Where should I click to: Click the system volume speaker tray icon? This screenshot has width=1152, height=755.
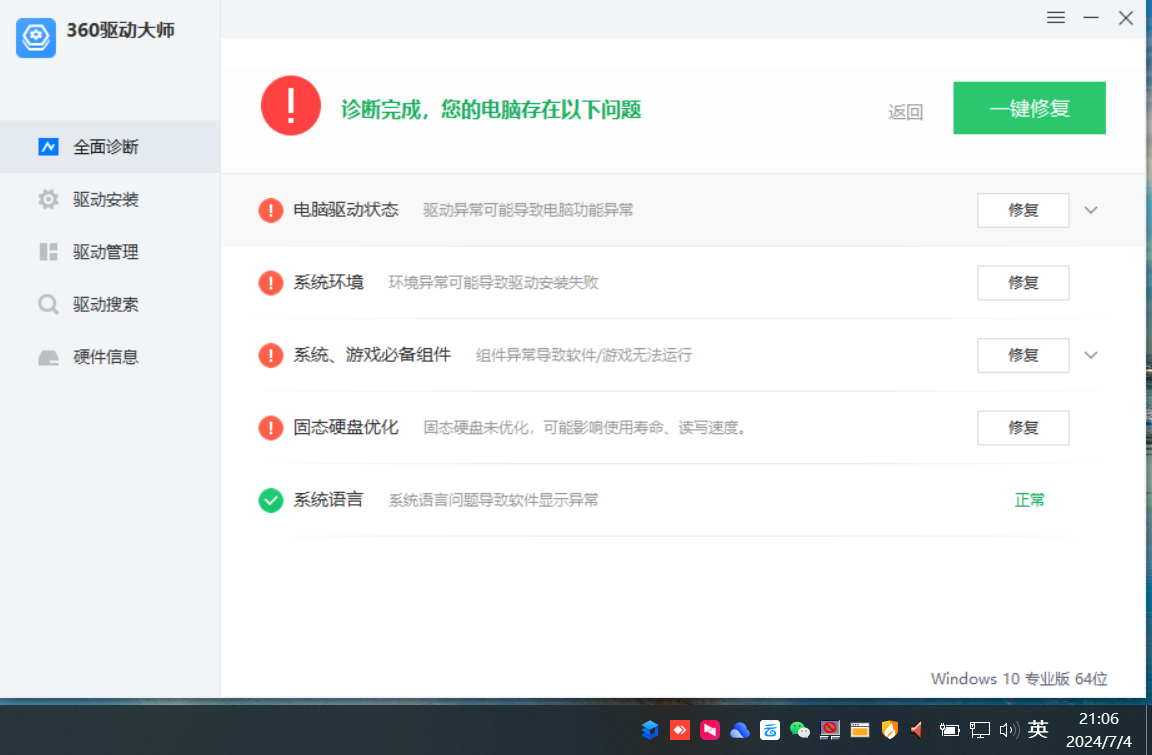[1008, 730]
